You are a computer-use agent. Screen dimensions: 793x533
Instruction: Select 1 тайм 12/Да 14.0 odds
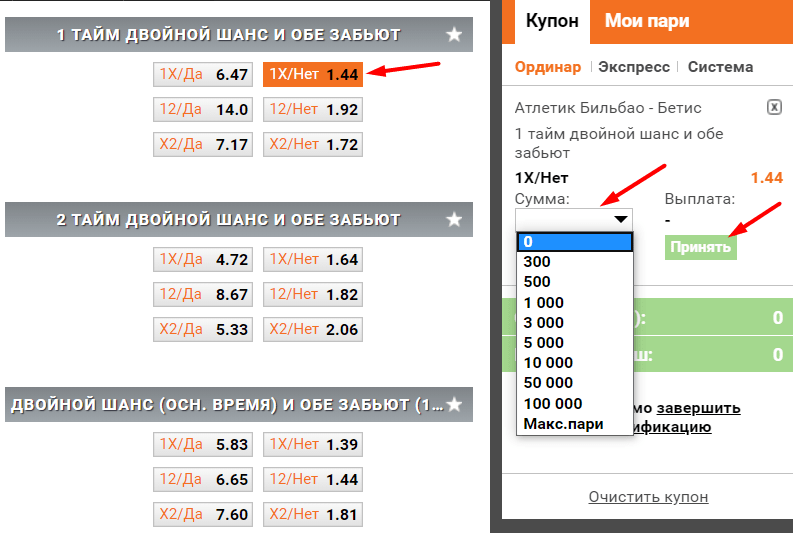203,110
